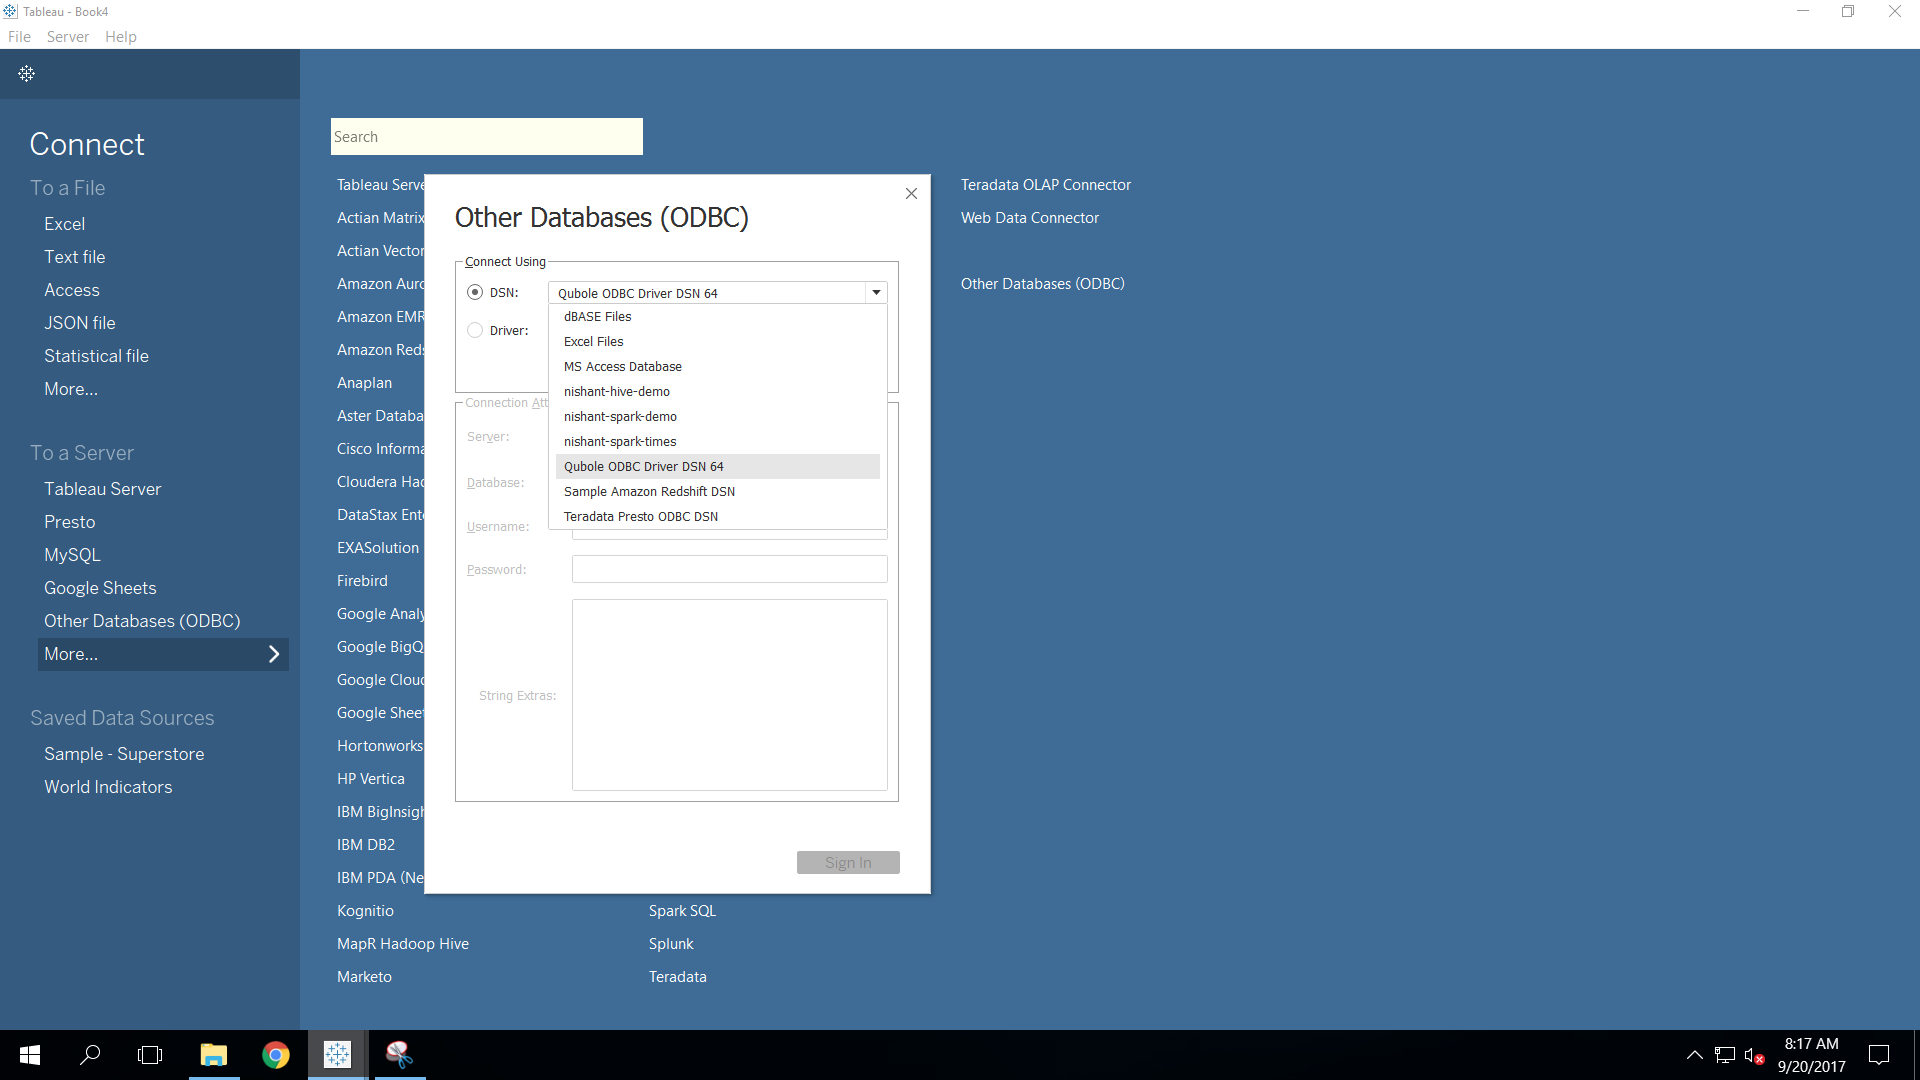Open Task View from taskbar

(150, 1055)
